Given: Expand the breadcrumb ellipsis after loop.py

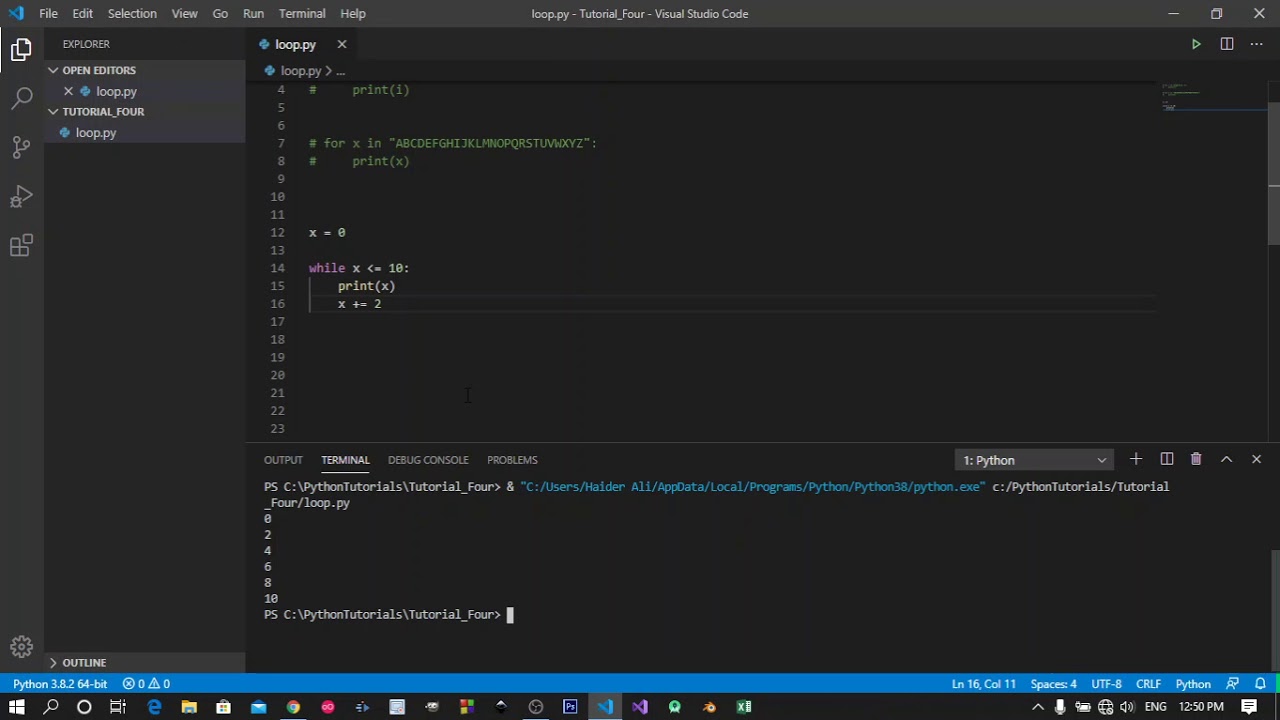Looking at the screenshot, I should point(340,71).
